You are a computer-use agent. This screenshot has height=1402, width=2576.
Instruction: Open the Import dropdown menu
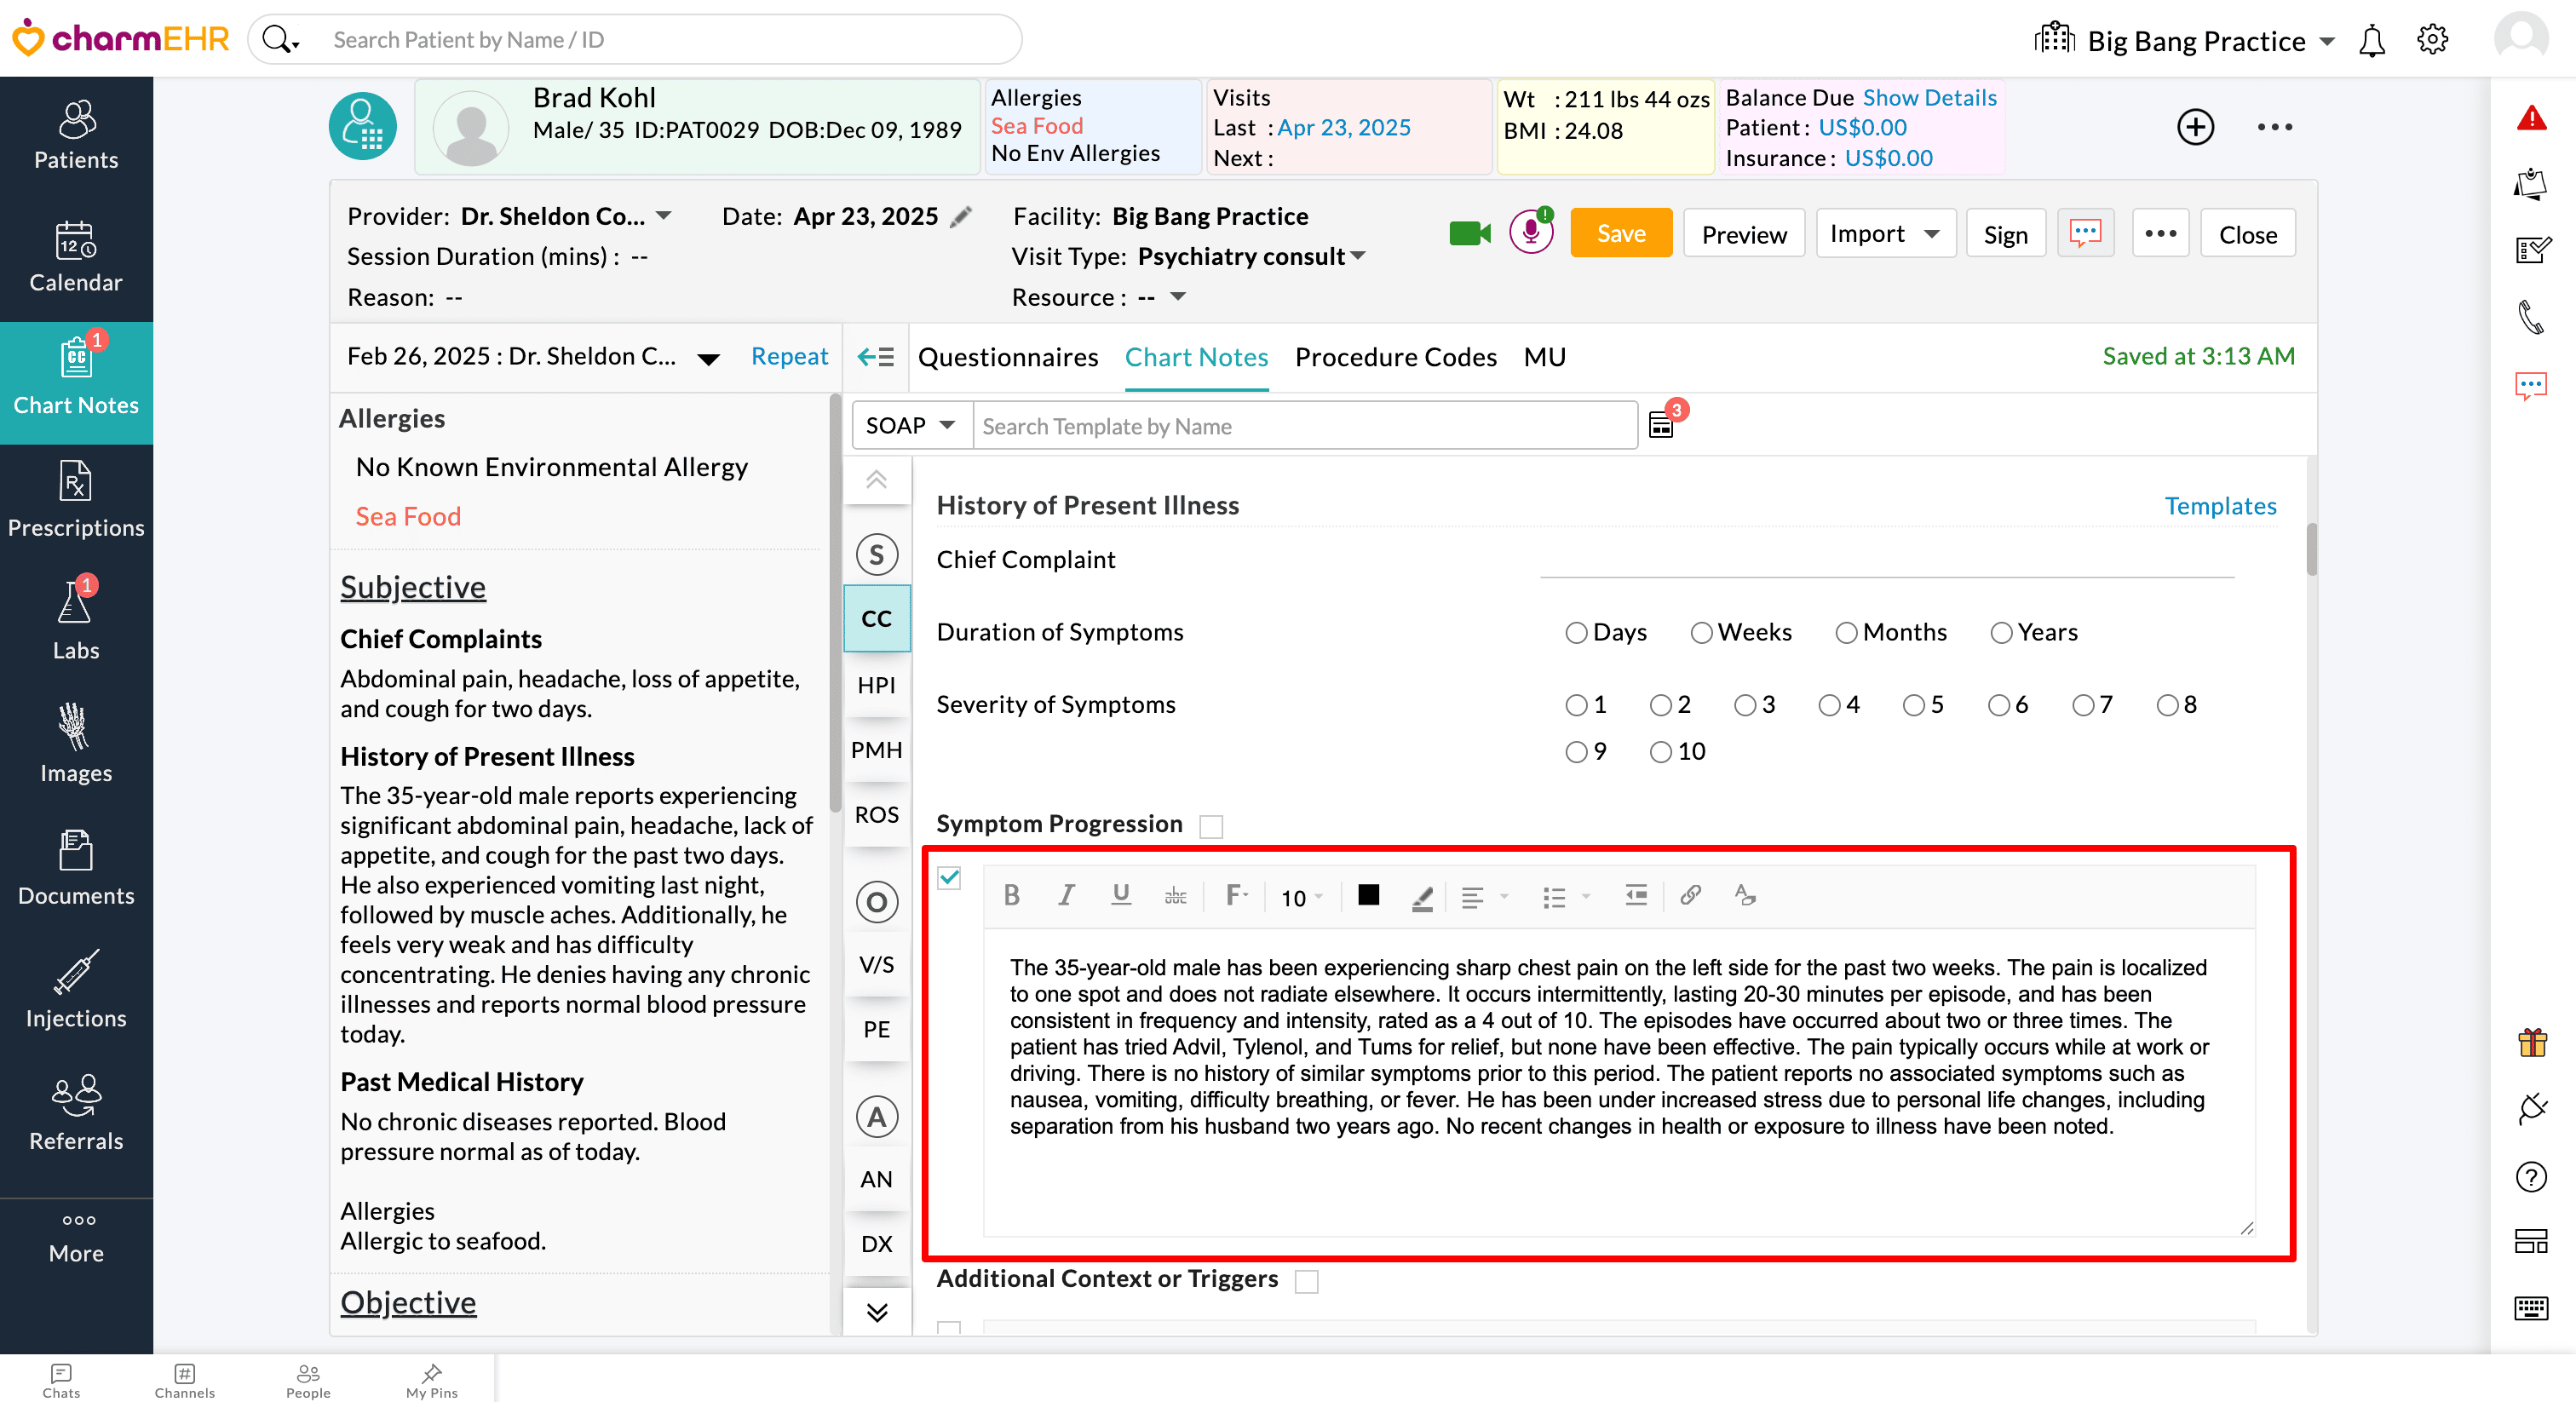1885,233
